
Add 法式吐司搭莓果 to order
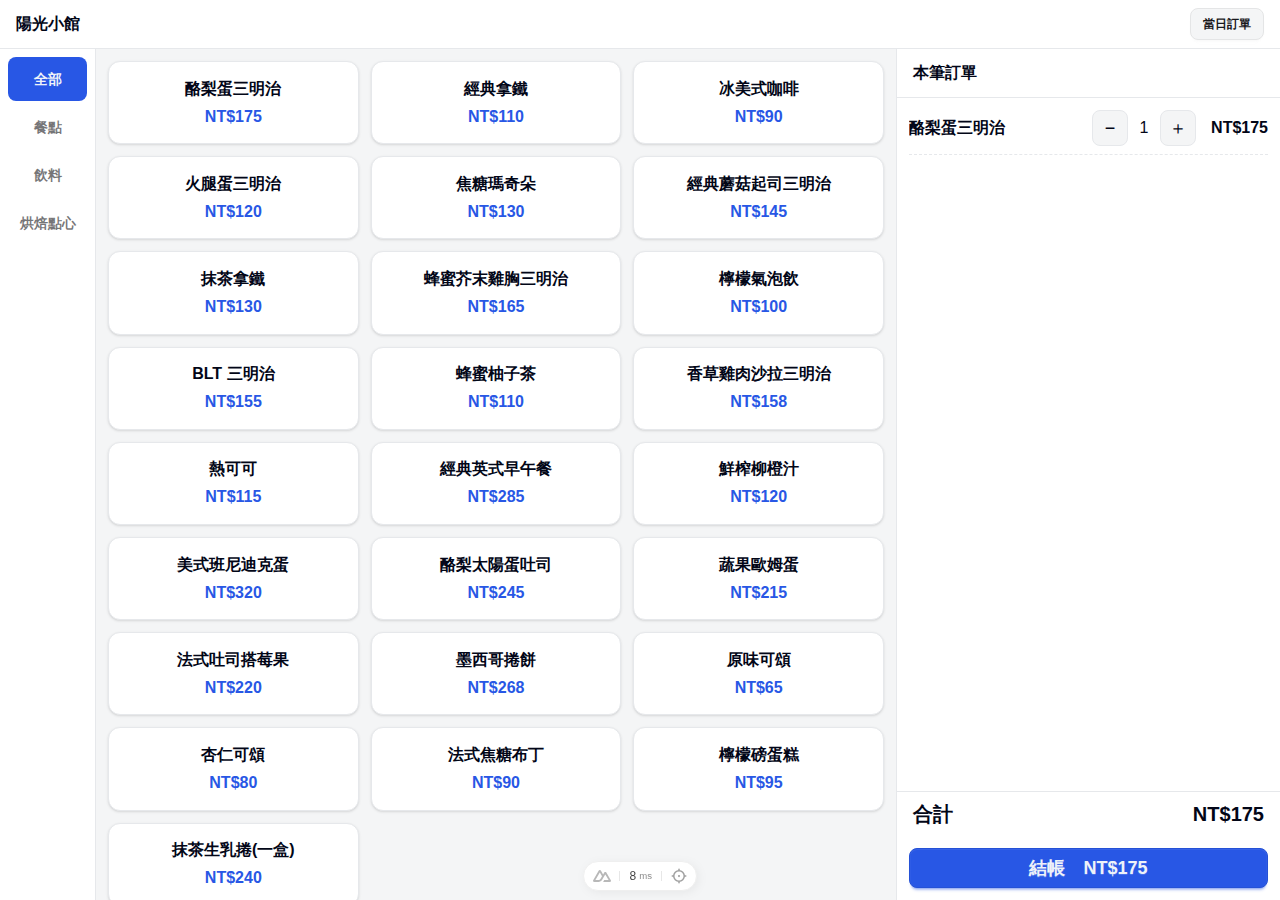tap(233, 674)
